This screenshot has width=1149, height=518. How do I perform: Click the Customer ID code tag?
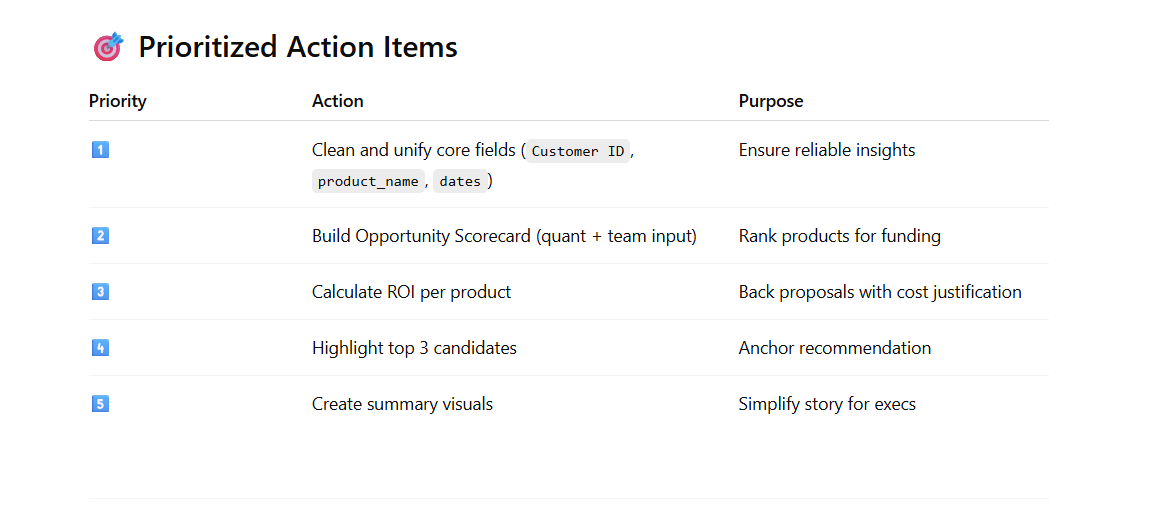[x=577, y=151]
